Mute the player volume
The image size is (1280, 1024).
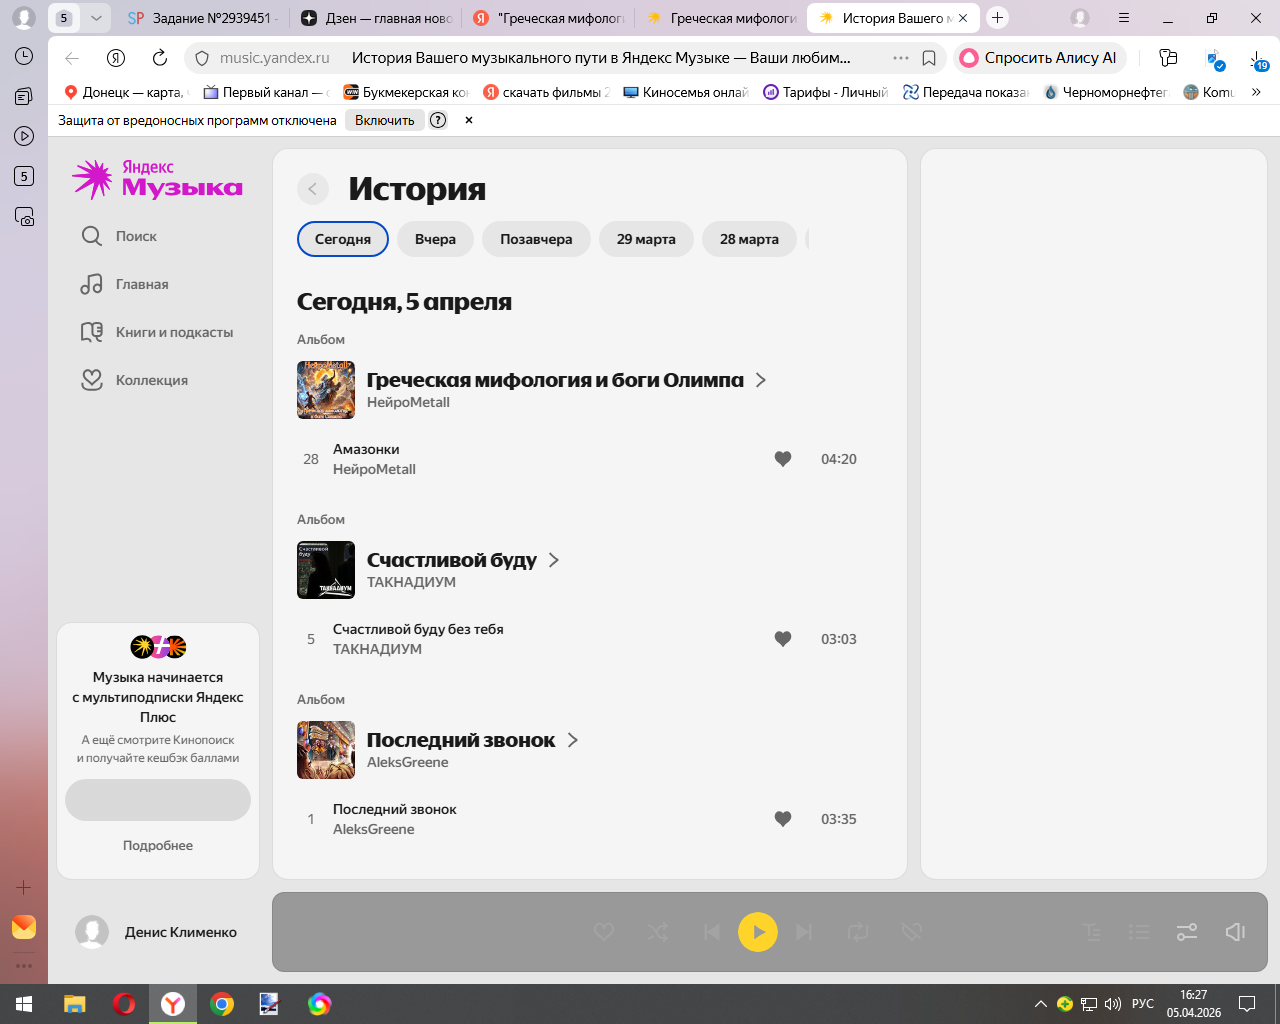tap(1235, 932)
